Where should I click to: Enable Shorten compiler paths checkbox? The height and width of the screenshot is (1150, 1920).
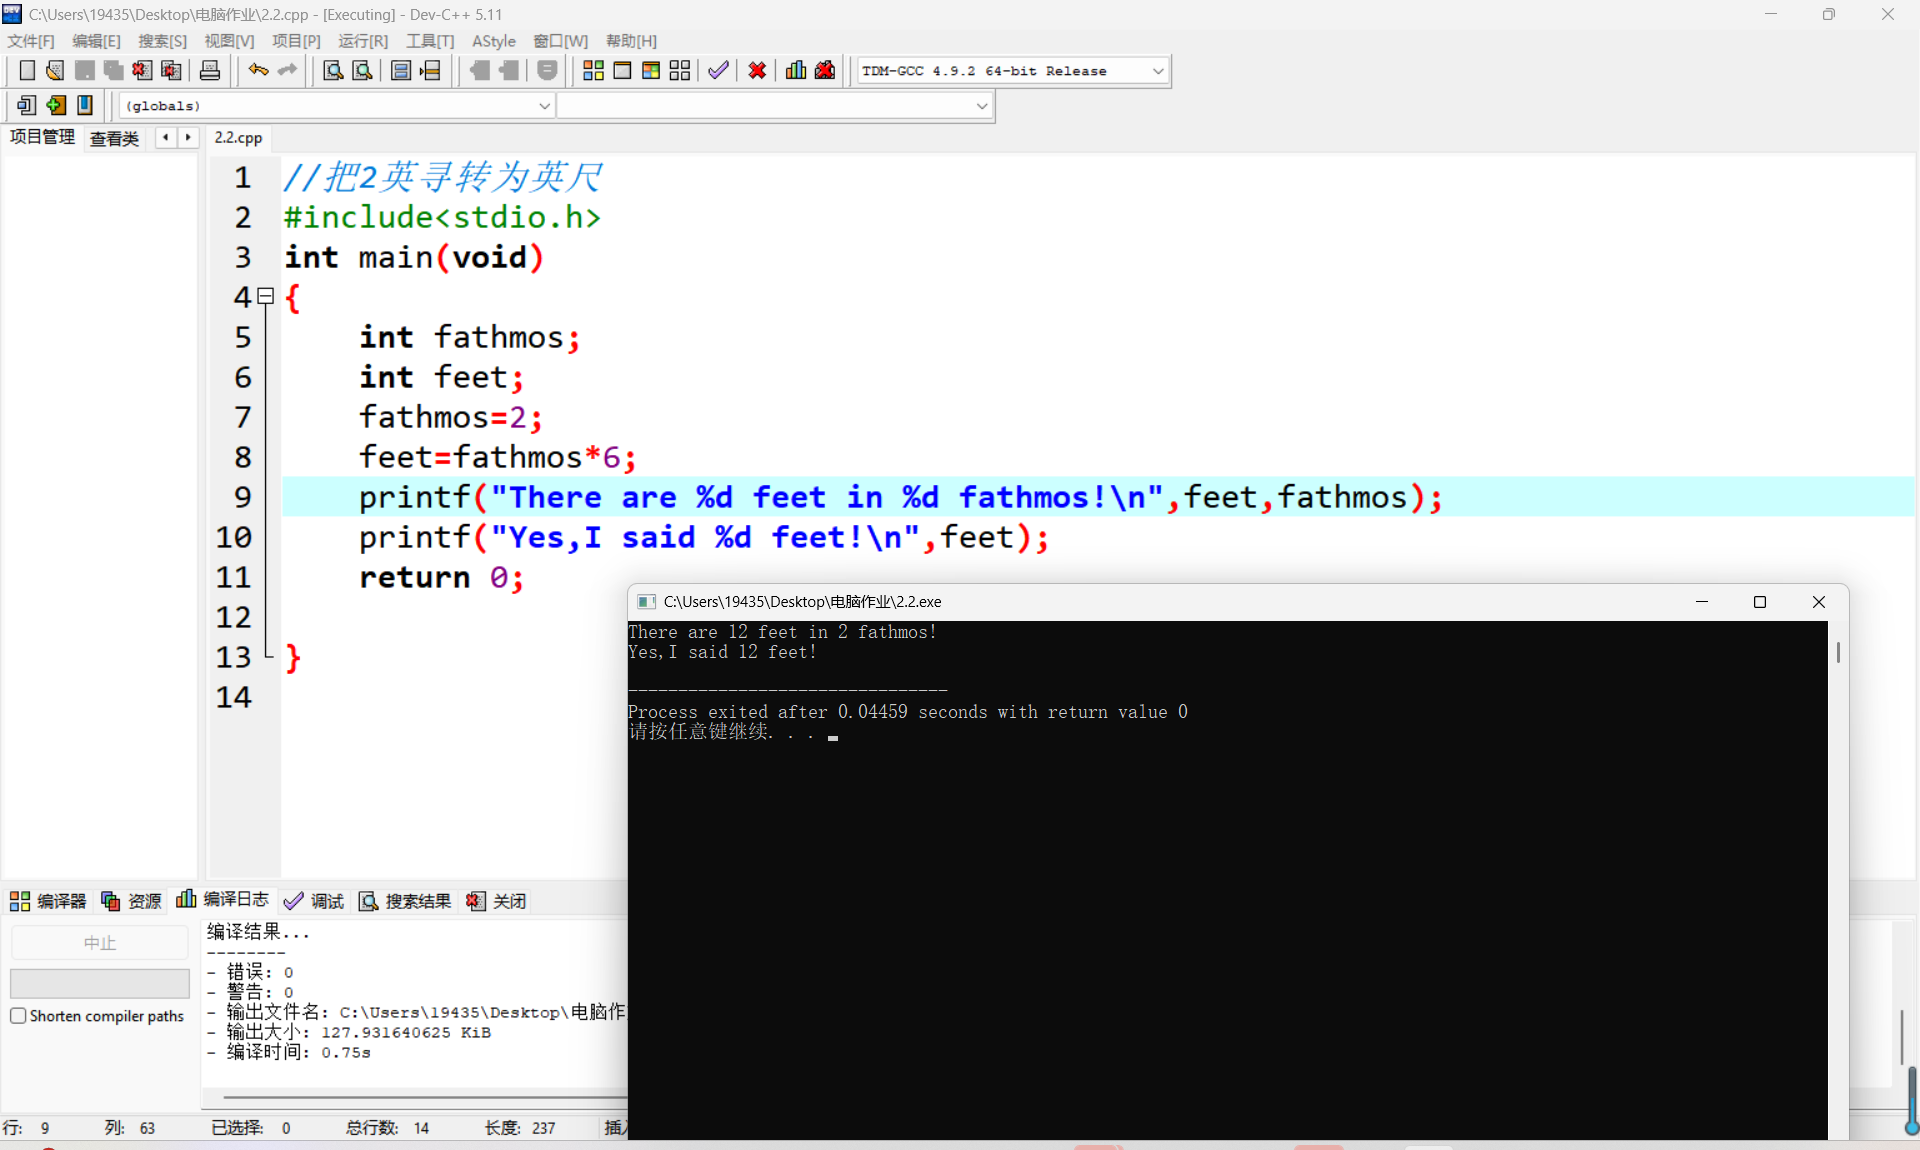point(18,1016)
